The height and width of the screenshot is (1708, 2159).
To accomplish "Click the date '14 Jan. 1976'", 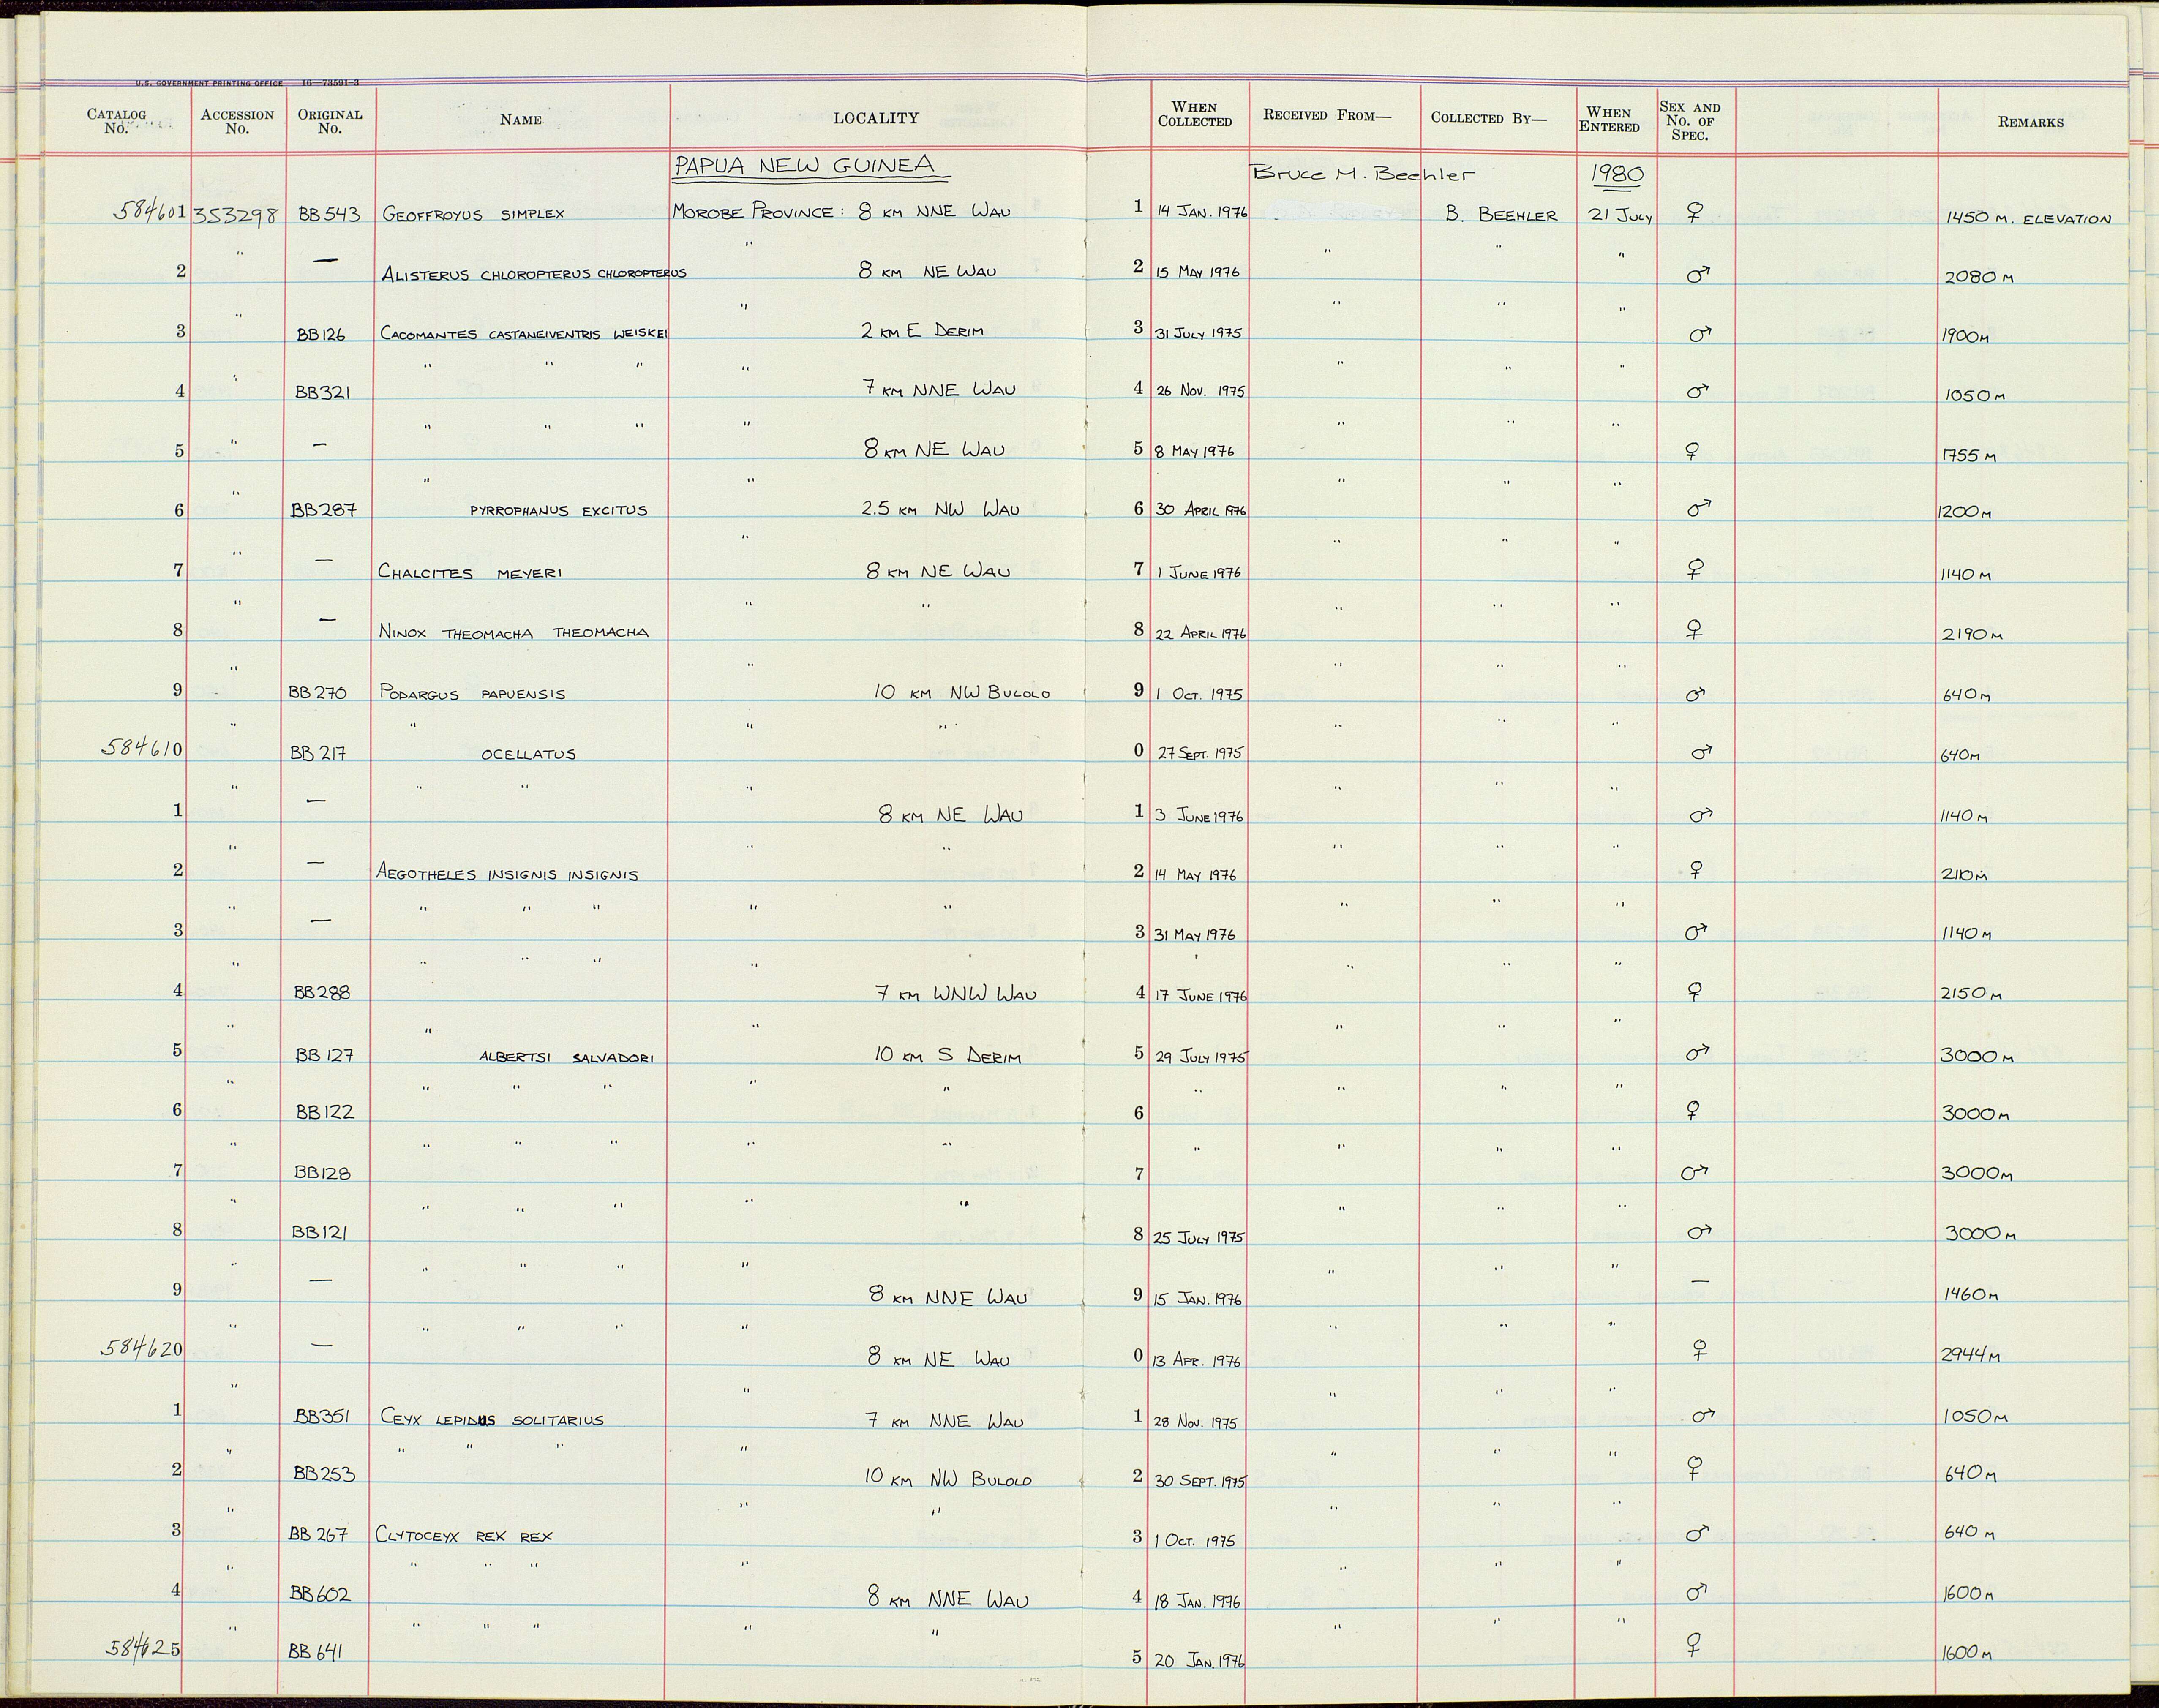I will click(1202, 212).
